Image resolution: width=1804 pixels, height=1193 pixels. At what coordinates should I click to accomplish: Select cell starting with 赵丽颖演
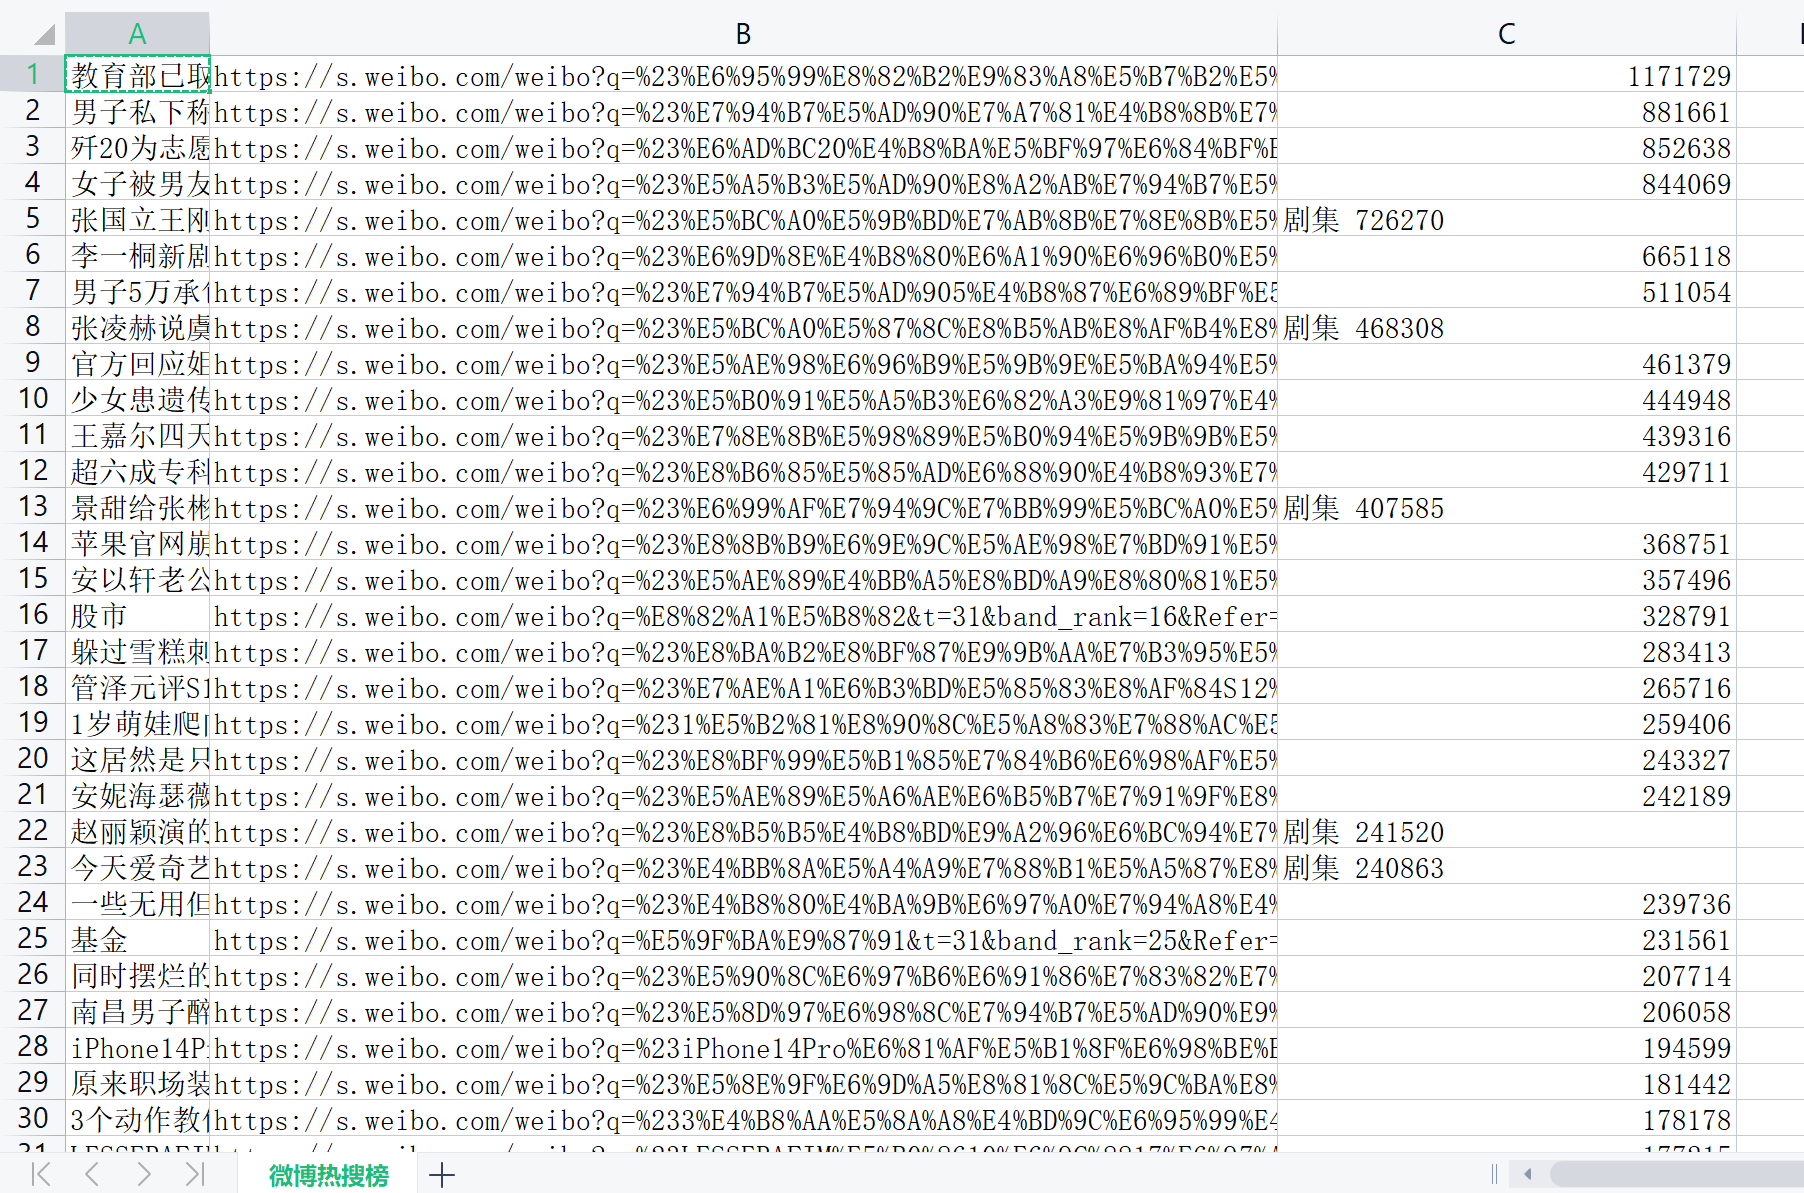pyautogui.click(x=138, y=831)
